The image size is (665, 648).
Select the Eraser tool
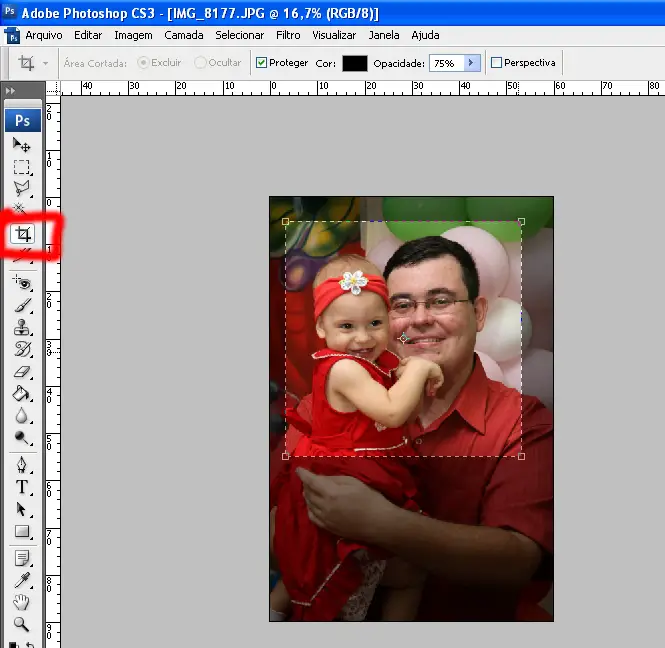pyautogui.click(x=22, y=372)
